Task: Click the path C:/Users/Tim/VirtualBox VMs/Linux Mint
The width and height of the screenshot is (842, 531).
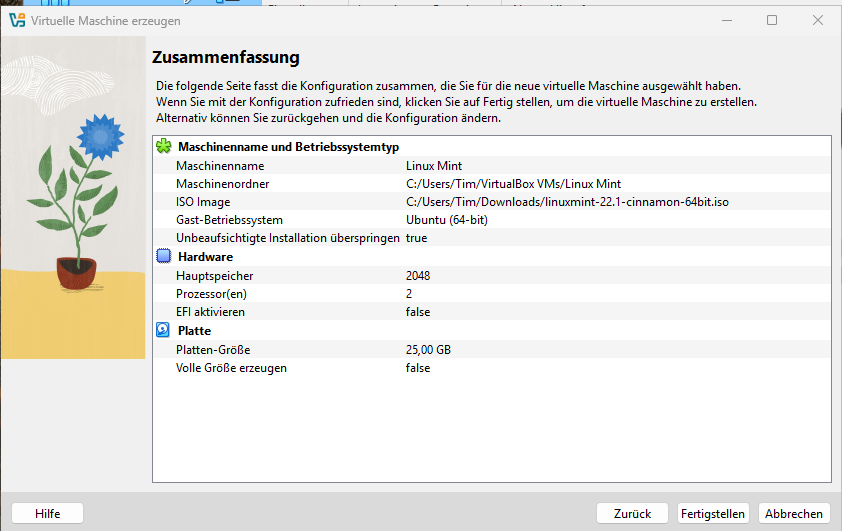Action: [x=513, y=184]
